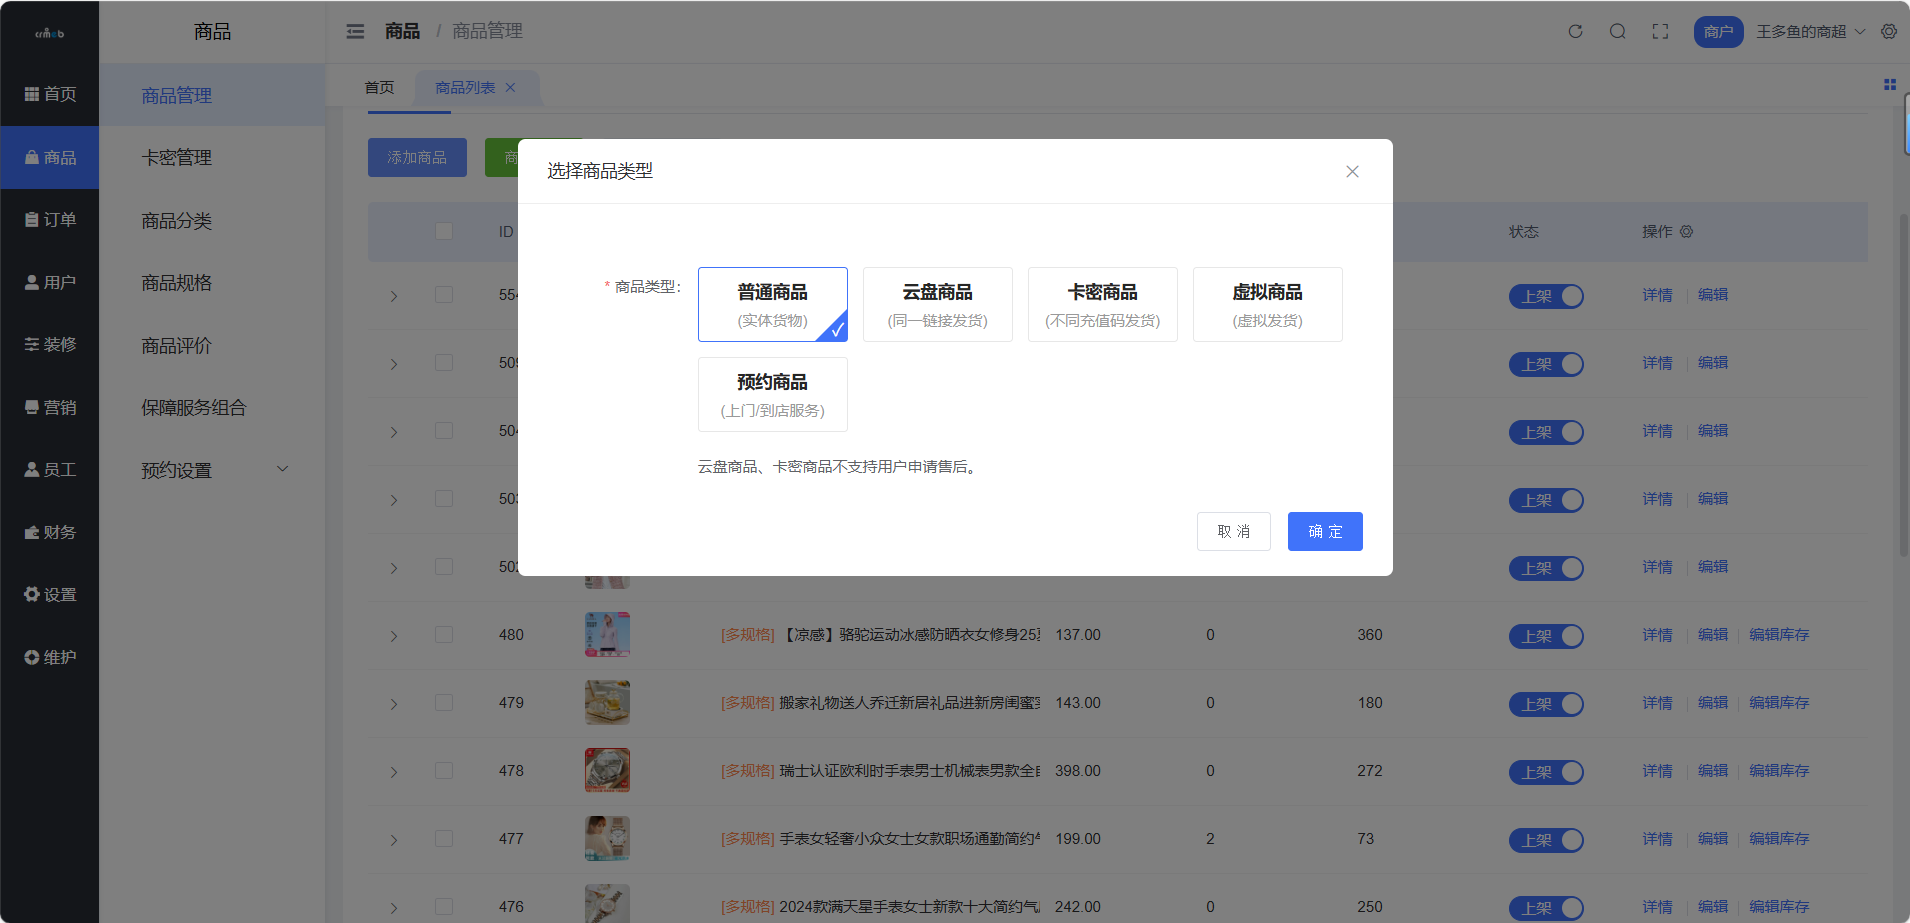The image size is (1910, 923).
Task: Enter fullscreen using the expand icon
Action: 1660,31
